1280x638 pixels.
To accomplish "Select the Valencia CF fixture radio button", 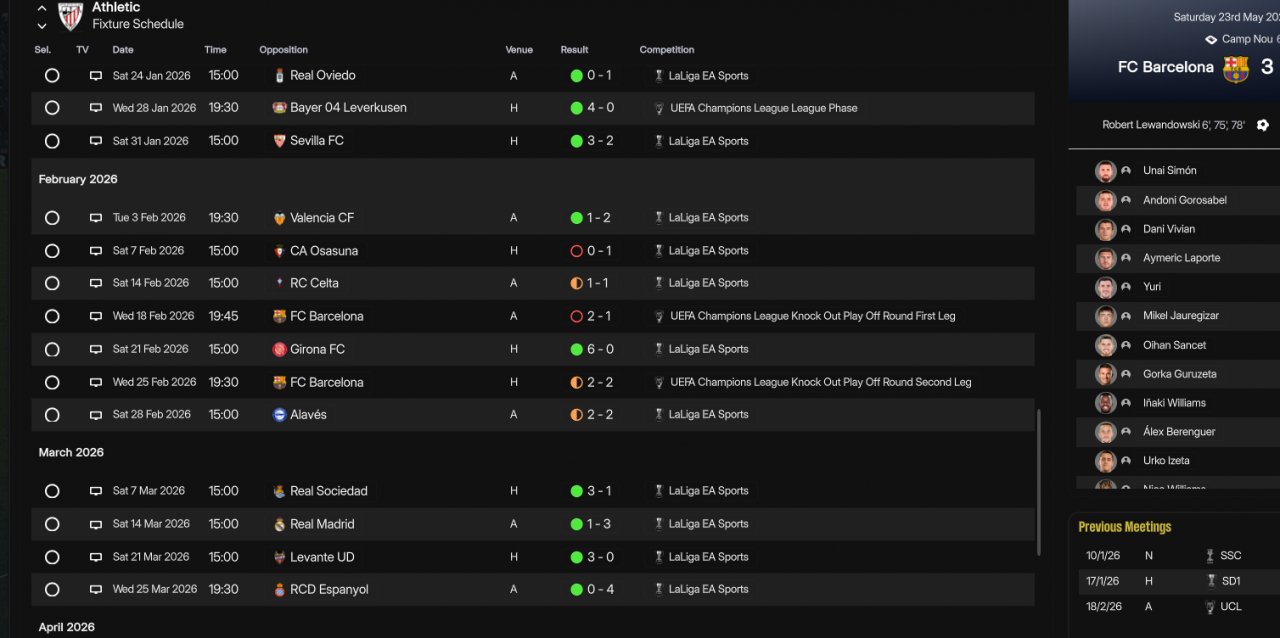I will pyautogui.click(x=52, y=218).
